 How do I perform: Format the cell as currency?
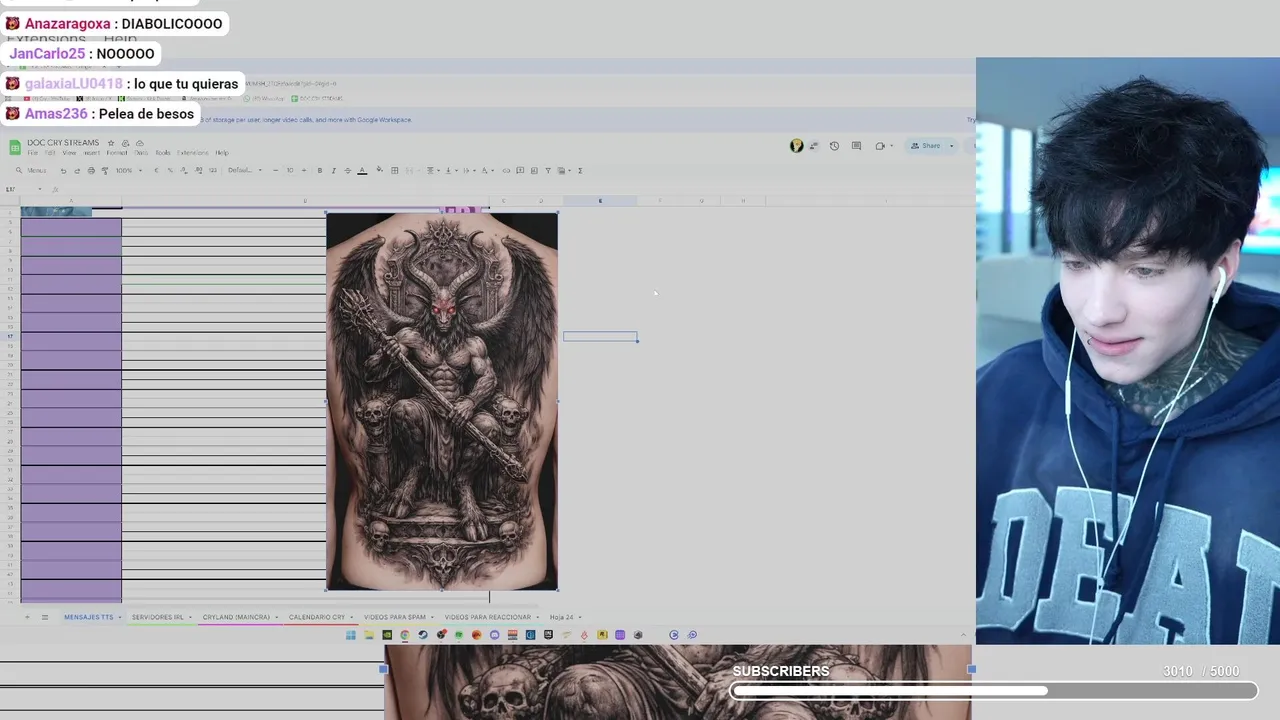click(x=156, y=170)
